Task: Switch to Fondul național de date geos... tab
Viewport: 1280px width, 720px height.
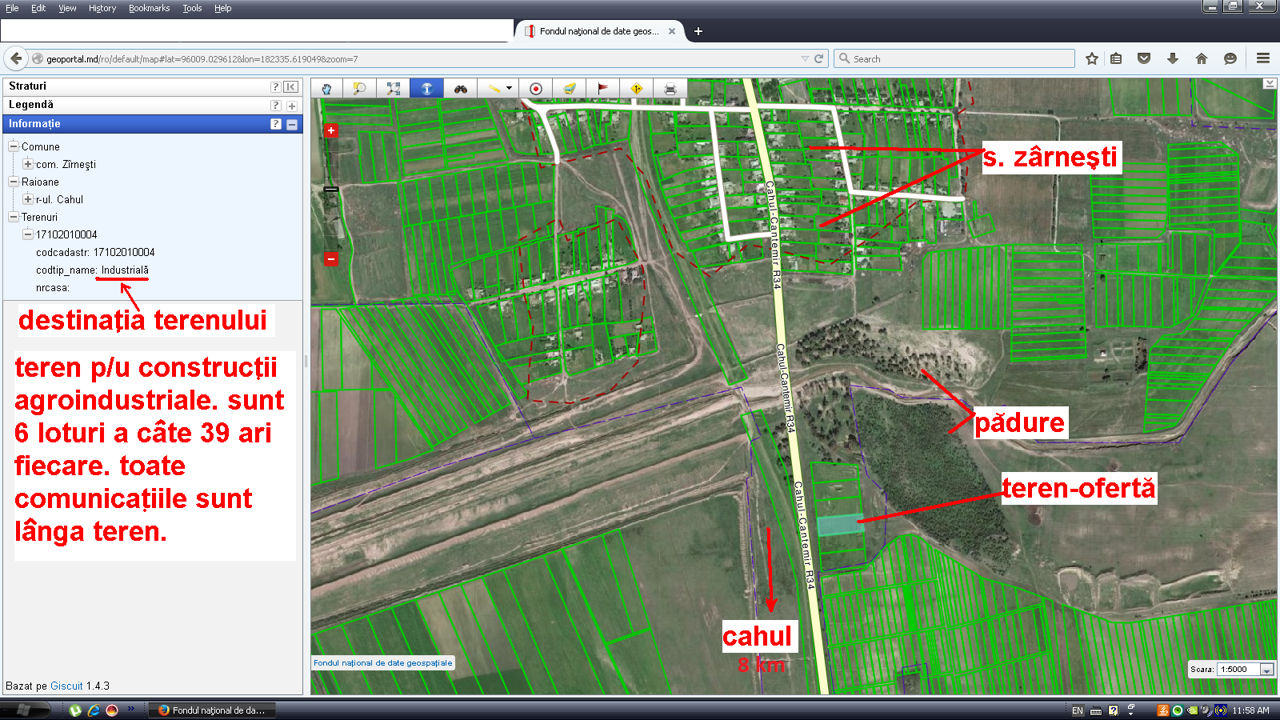Action: [598, 31]
